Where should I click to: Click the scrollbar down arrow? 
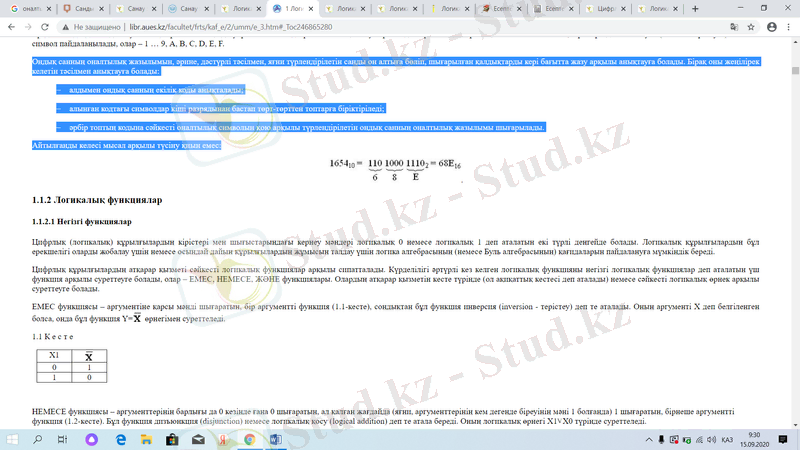[x=795, y=424]
